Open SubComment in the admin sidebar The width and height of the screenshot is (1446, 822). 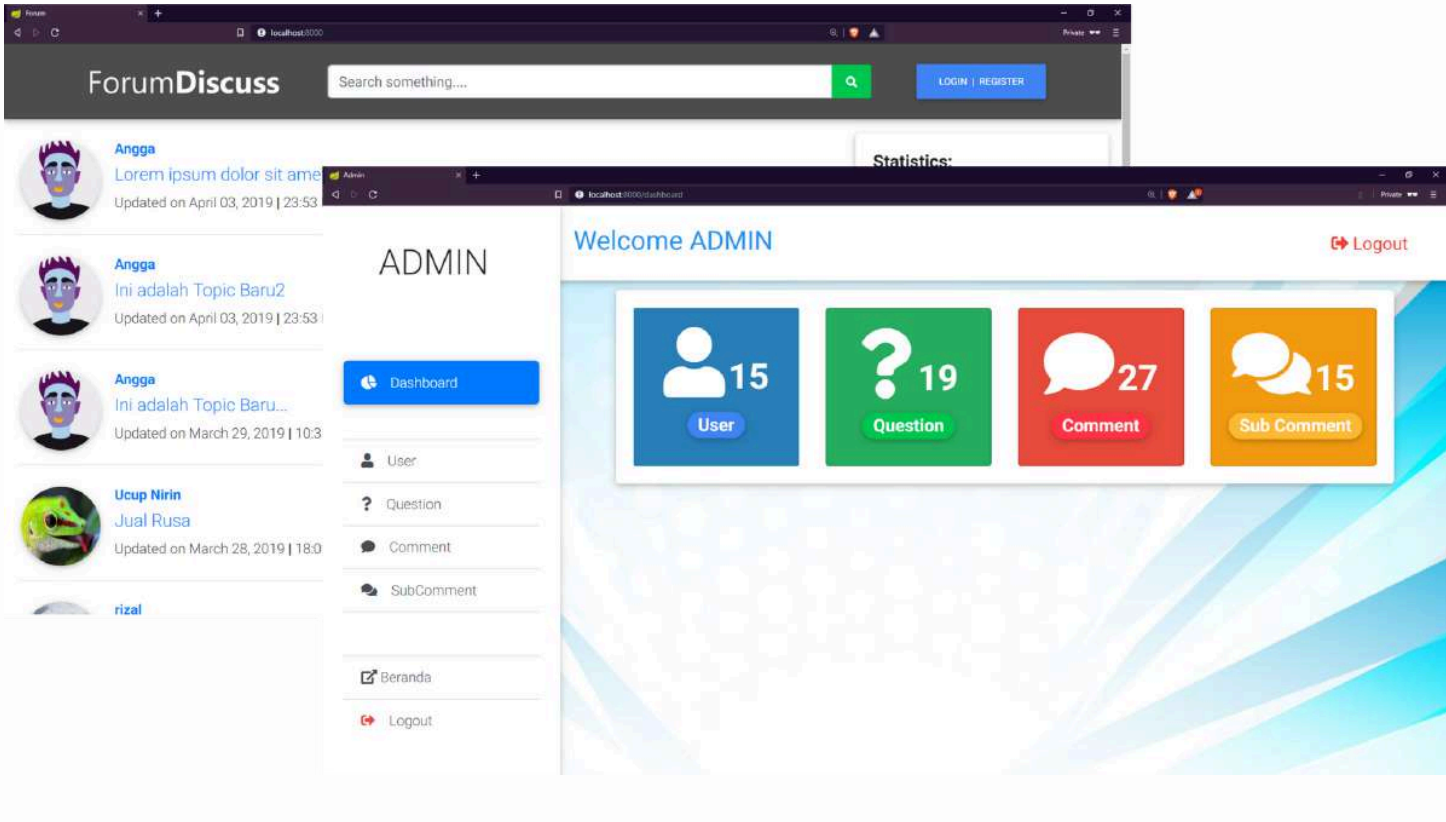(432, 590)
